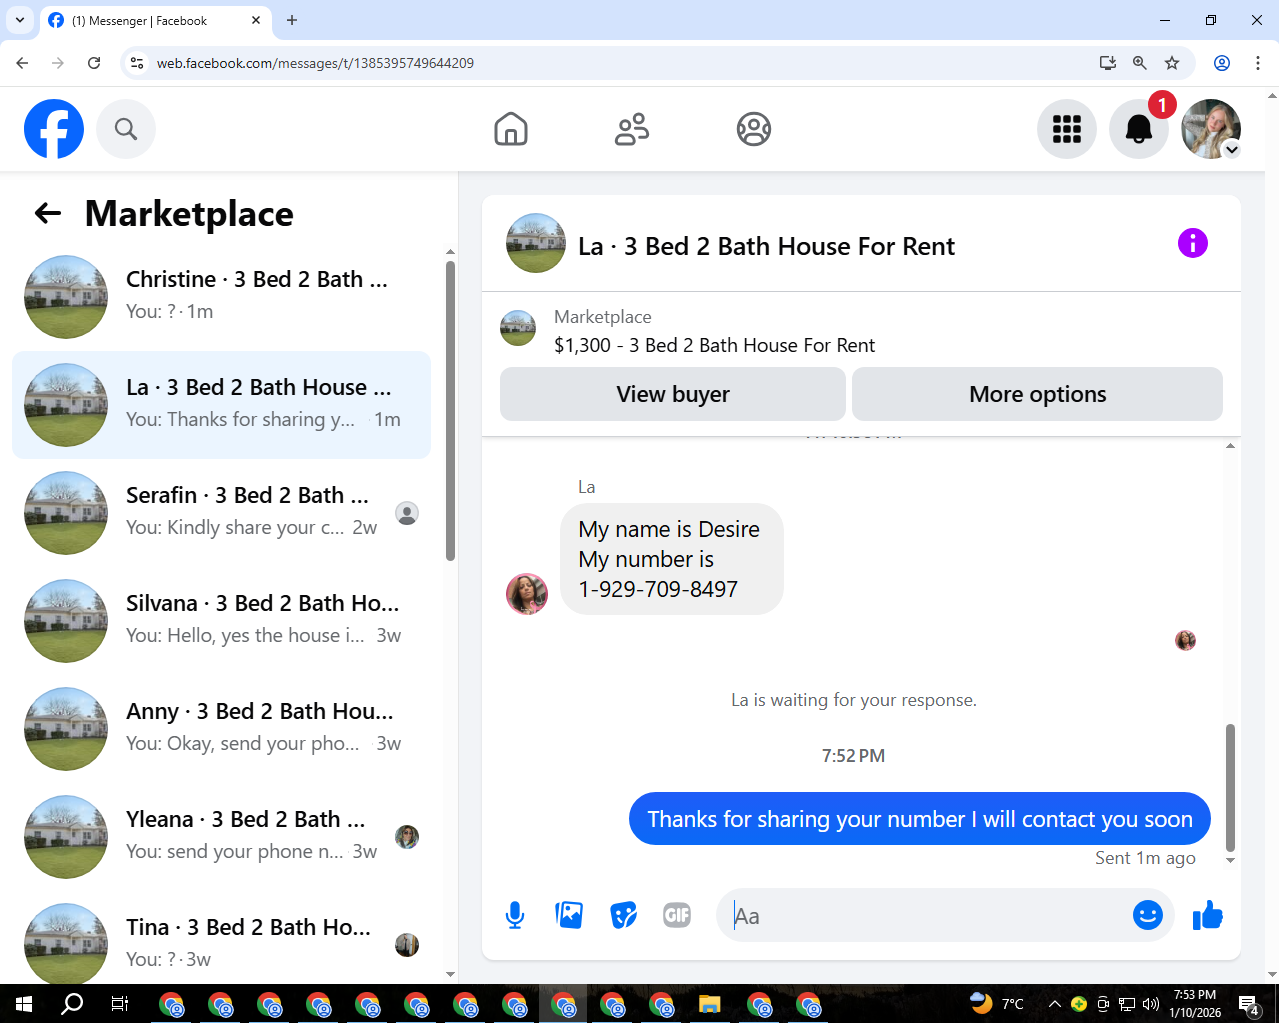Image resolution: width=1279 pixels, height=1023 pixels.
Task: Open Windows taskbar search
Action: click(x=72, y=1004)
